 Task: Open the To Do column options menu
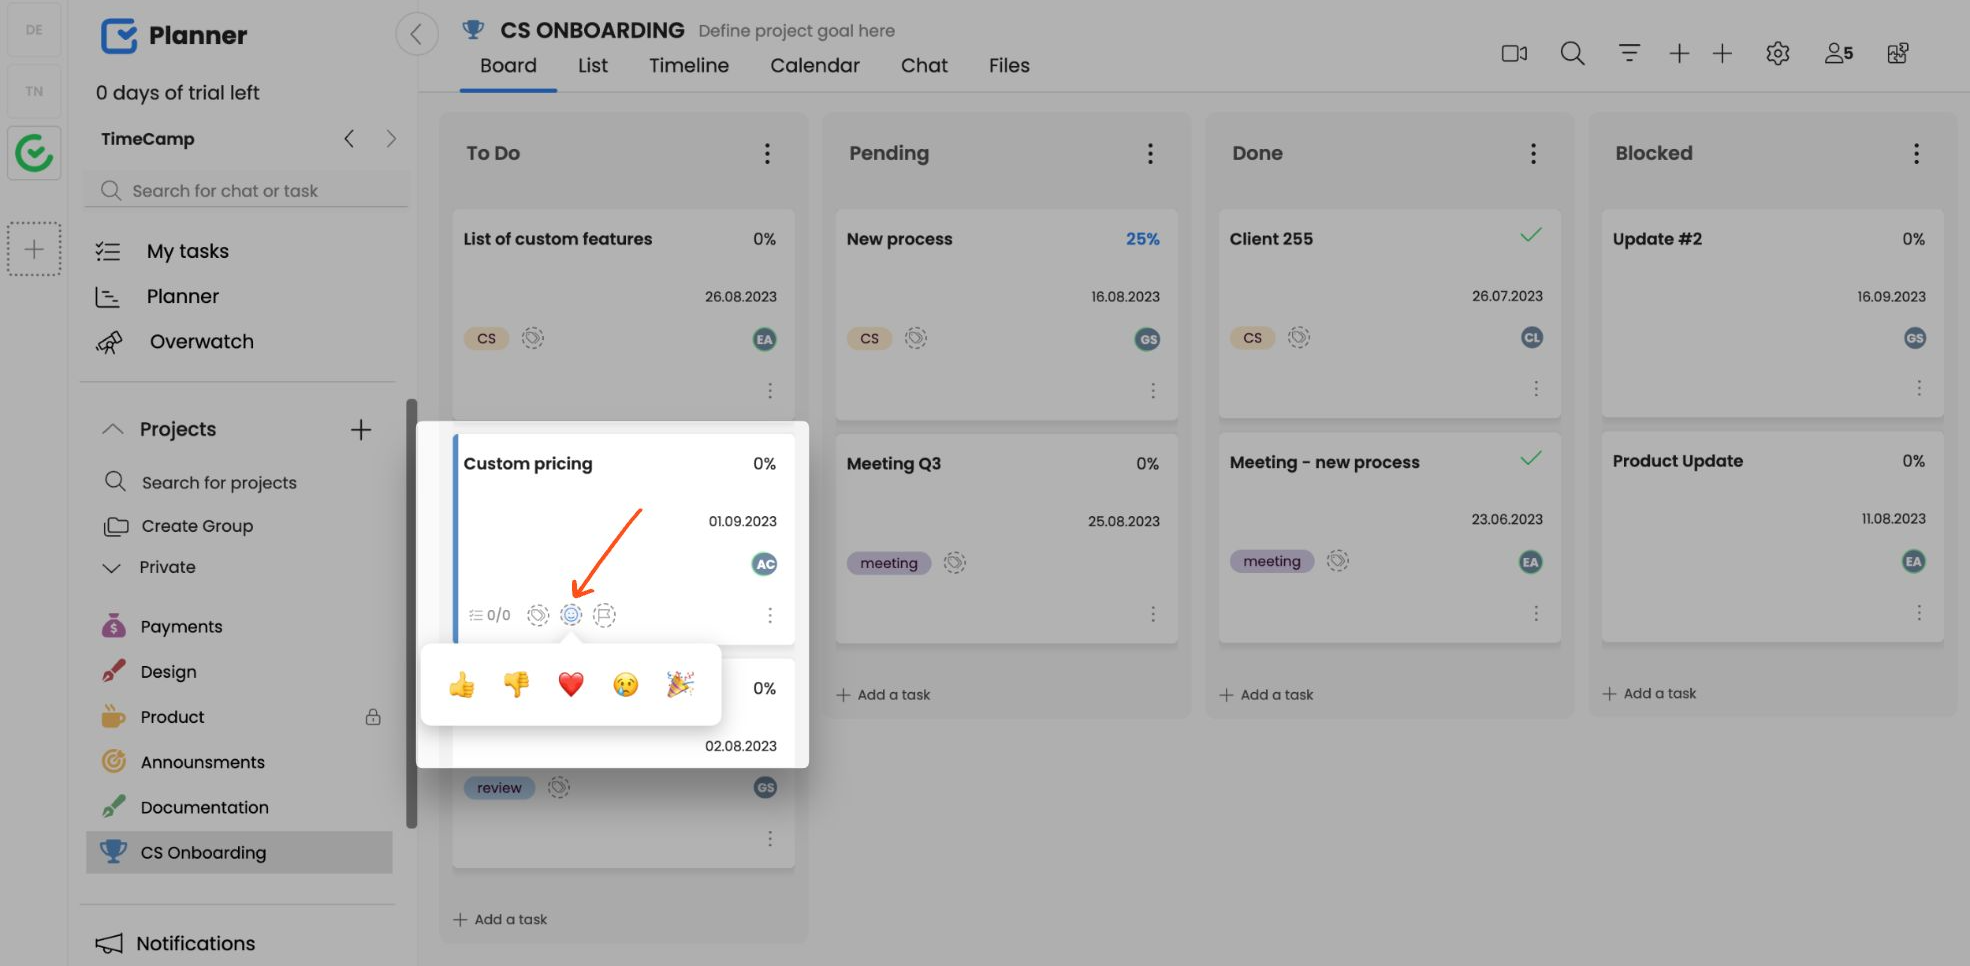pyautogui.click(x=767, y=153)
